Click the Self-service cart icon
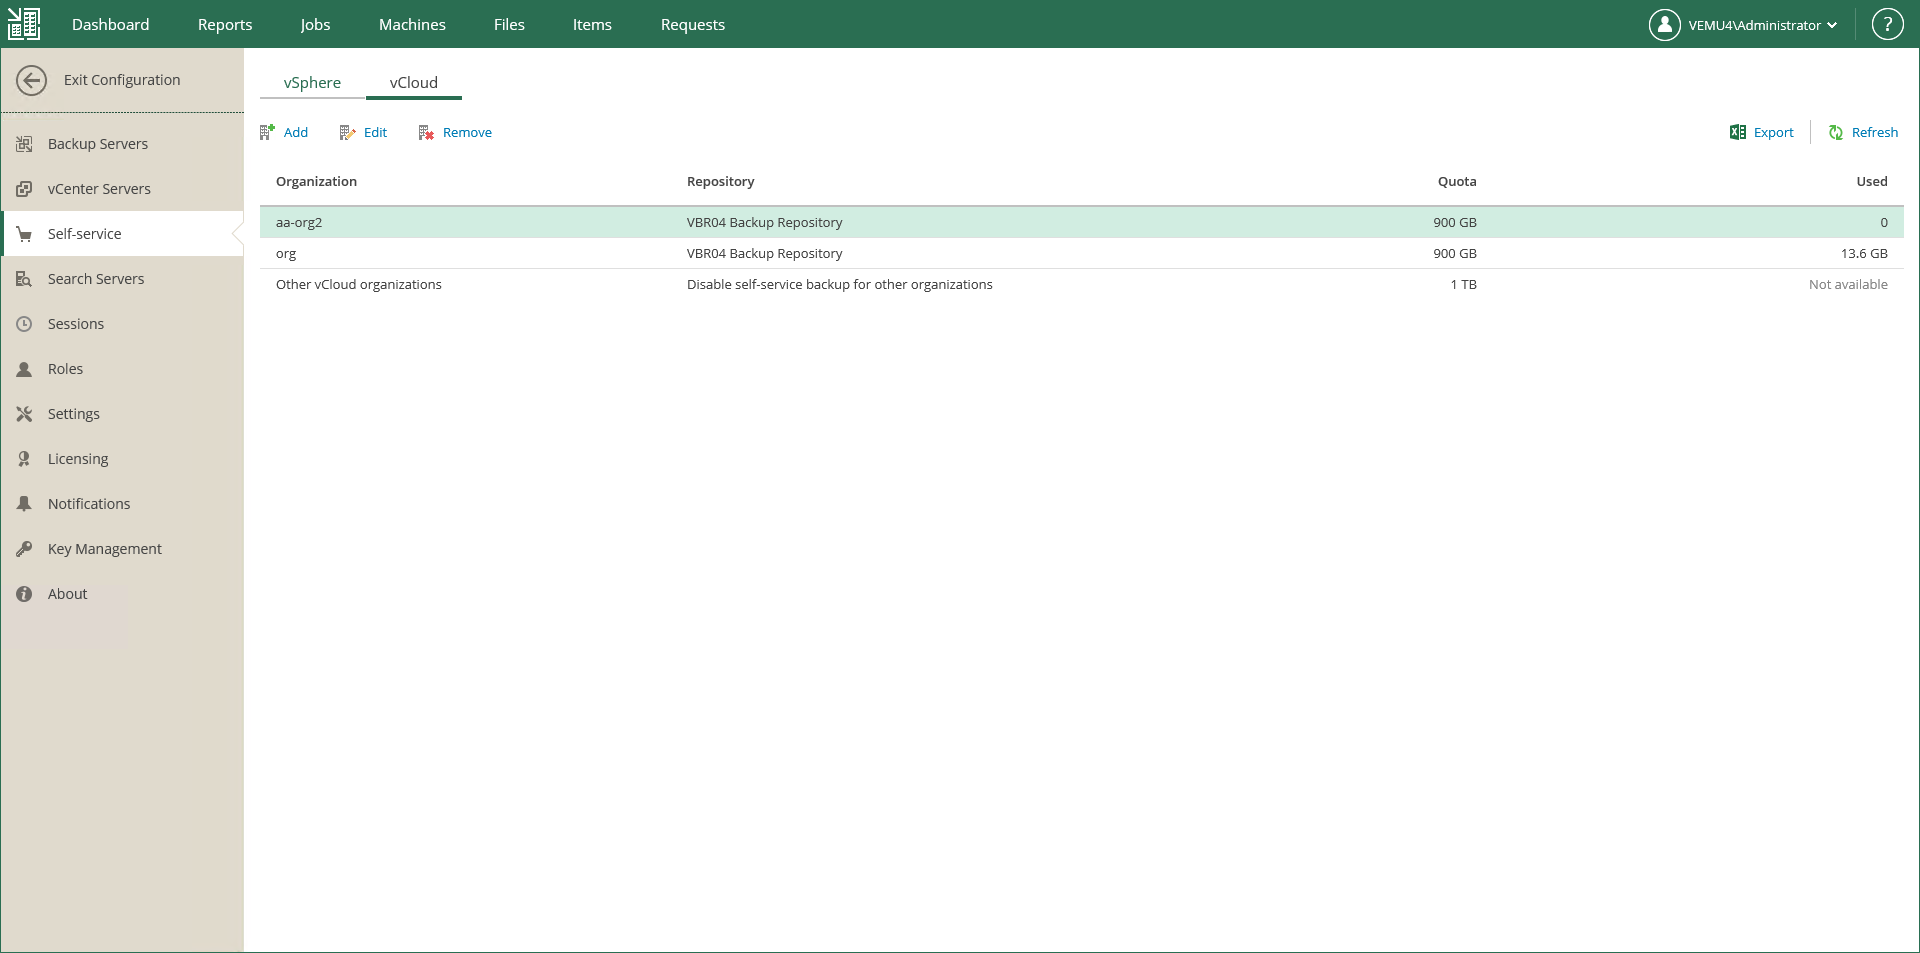This screenshot has height=953, width=1920. pyautogui.click(x=24, y=234)
